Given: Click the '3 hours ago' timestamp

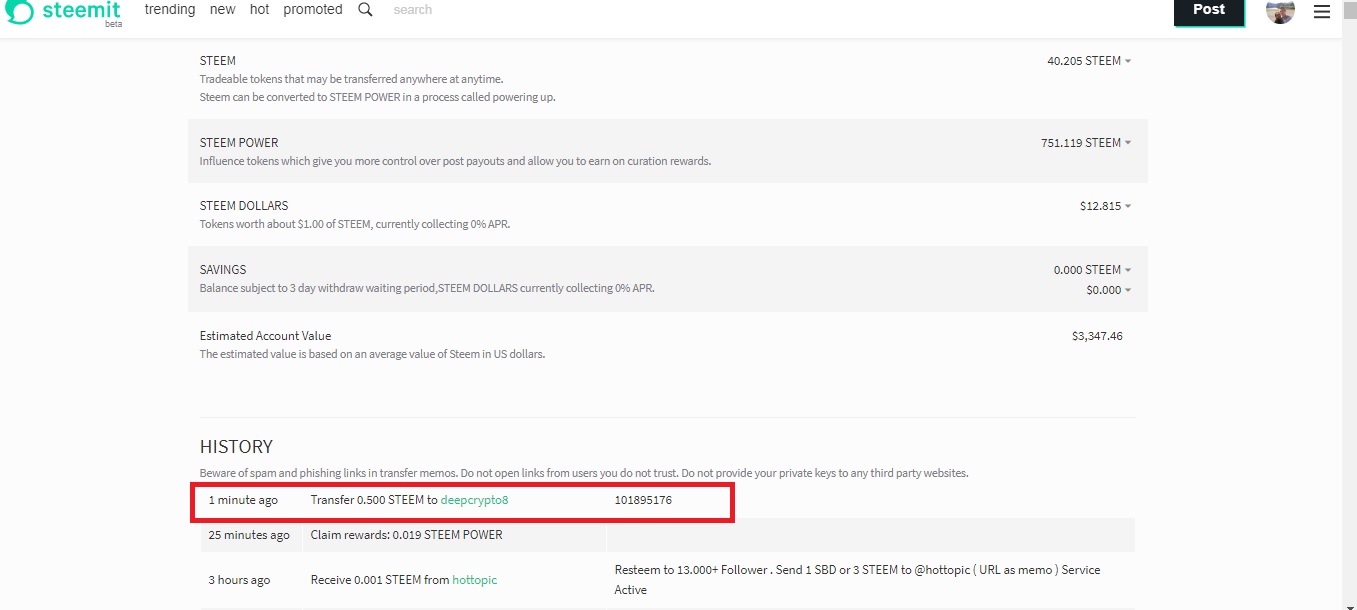Looking at the screenshot, I should click(239, 580).
